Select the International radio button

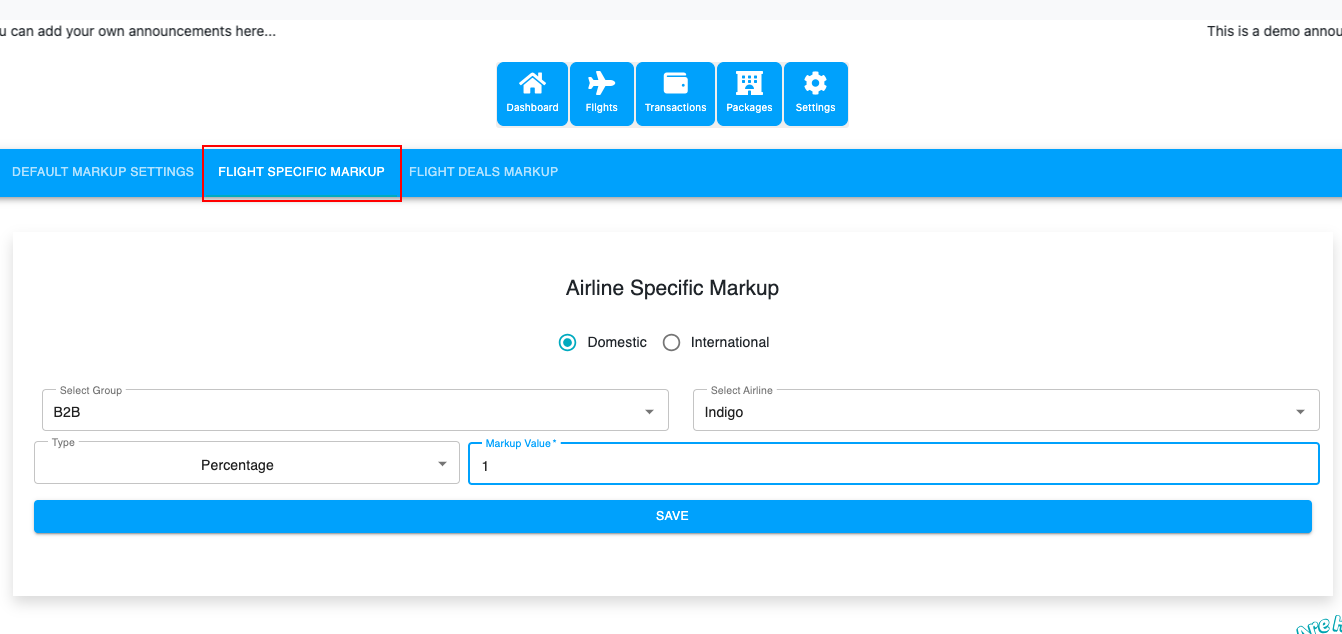pos(672,342)
